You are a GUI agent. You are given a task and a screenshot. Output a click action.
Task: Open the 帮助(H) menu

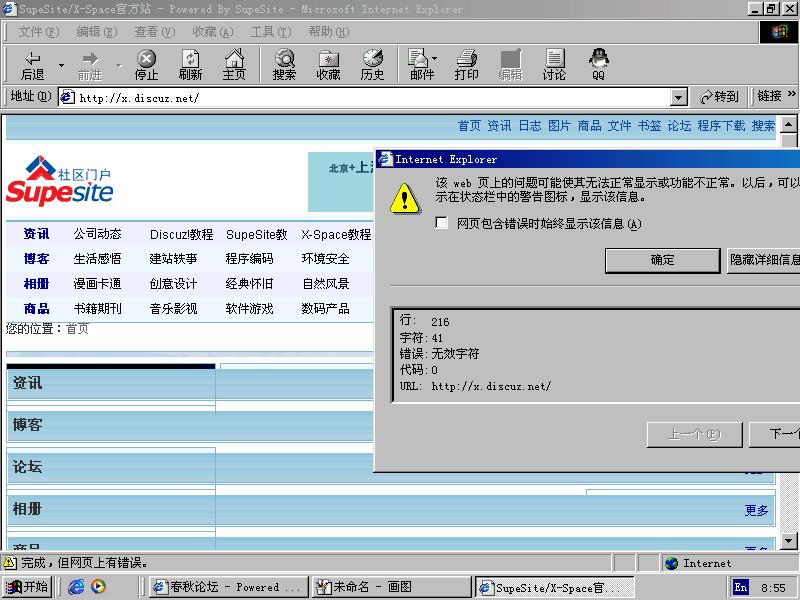[329, 32]
